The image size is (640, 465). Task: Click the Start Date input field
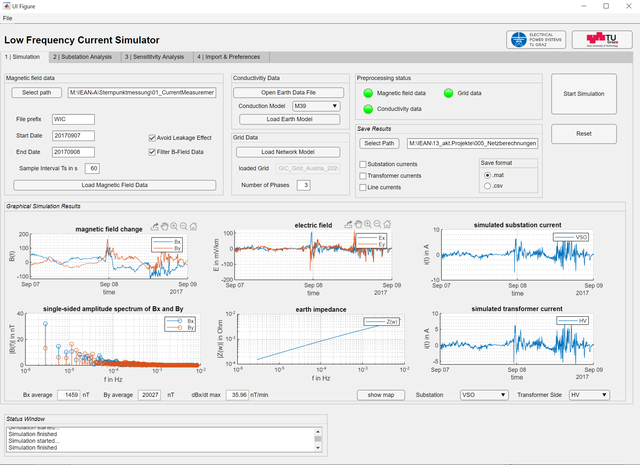[73, 136]
